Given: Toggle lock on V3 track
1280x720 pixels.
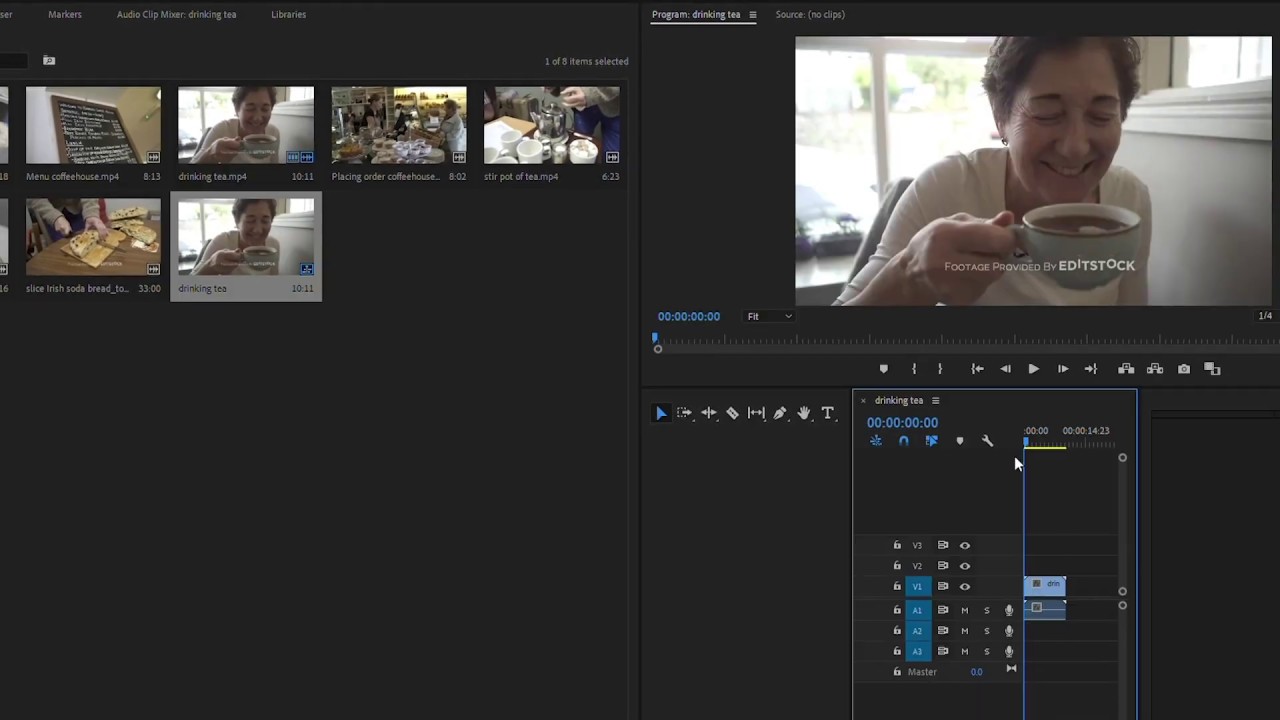Looking at the screenshot, I should (897, 545).
